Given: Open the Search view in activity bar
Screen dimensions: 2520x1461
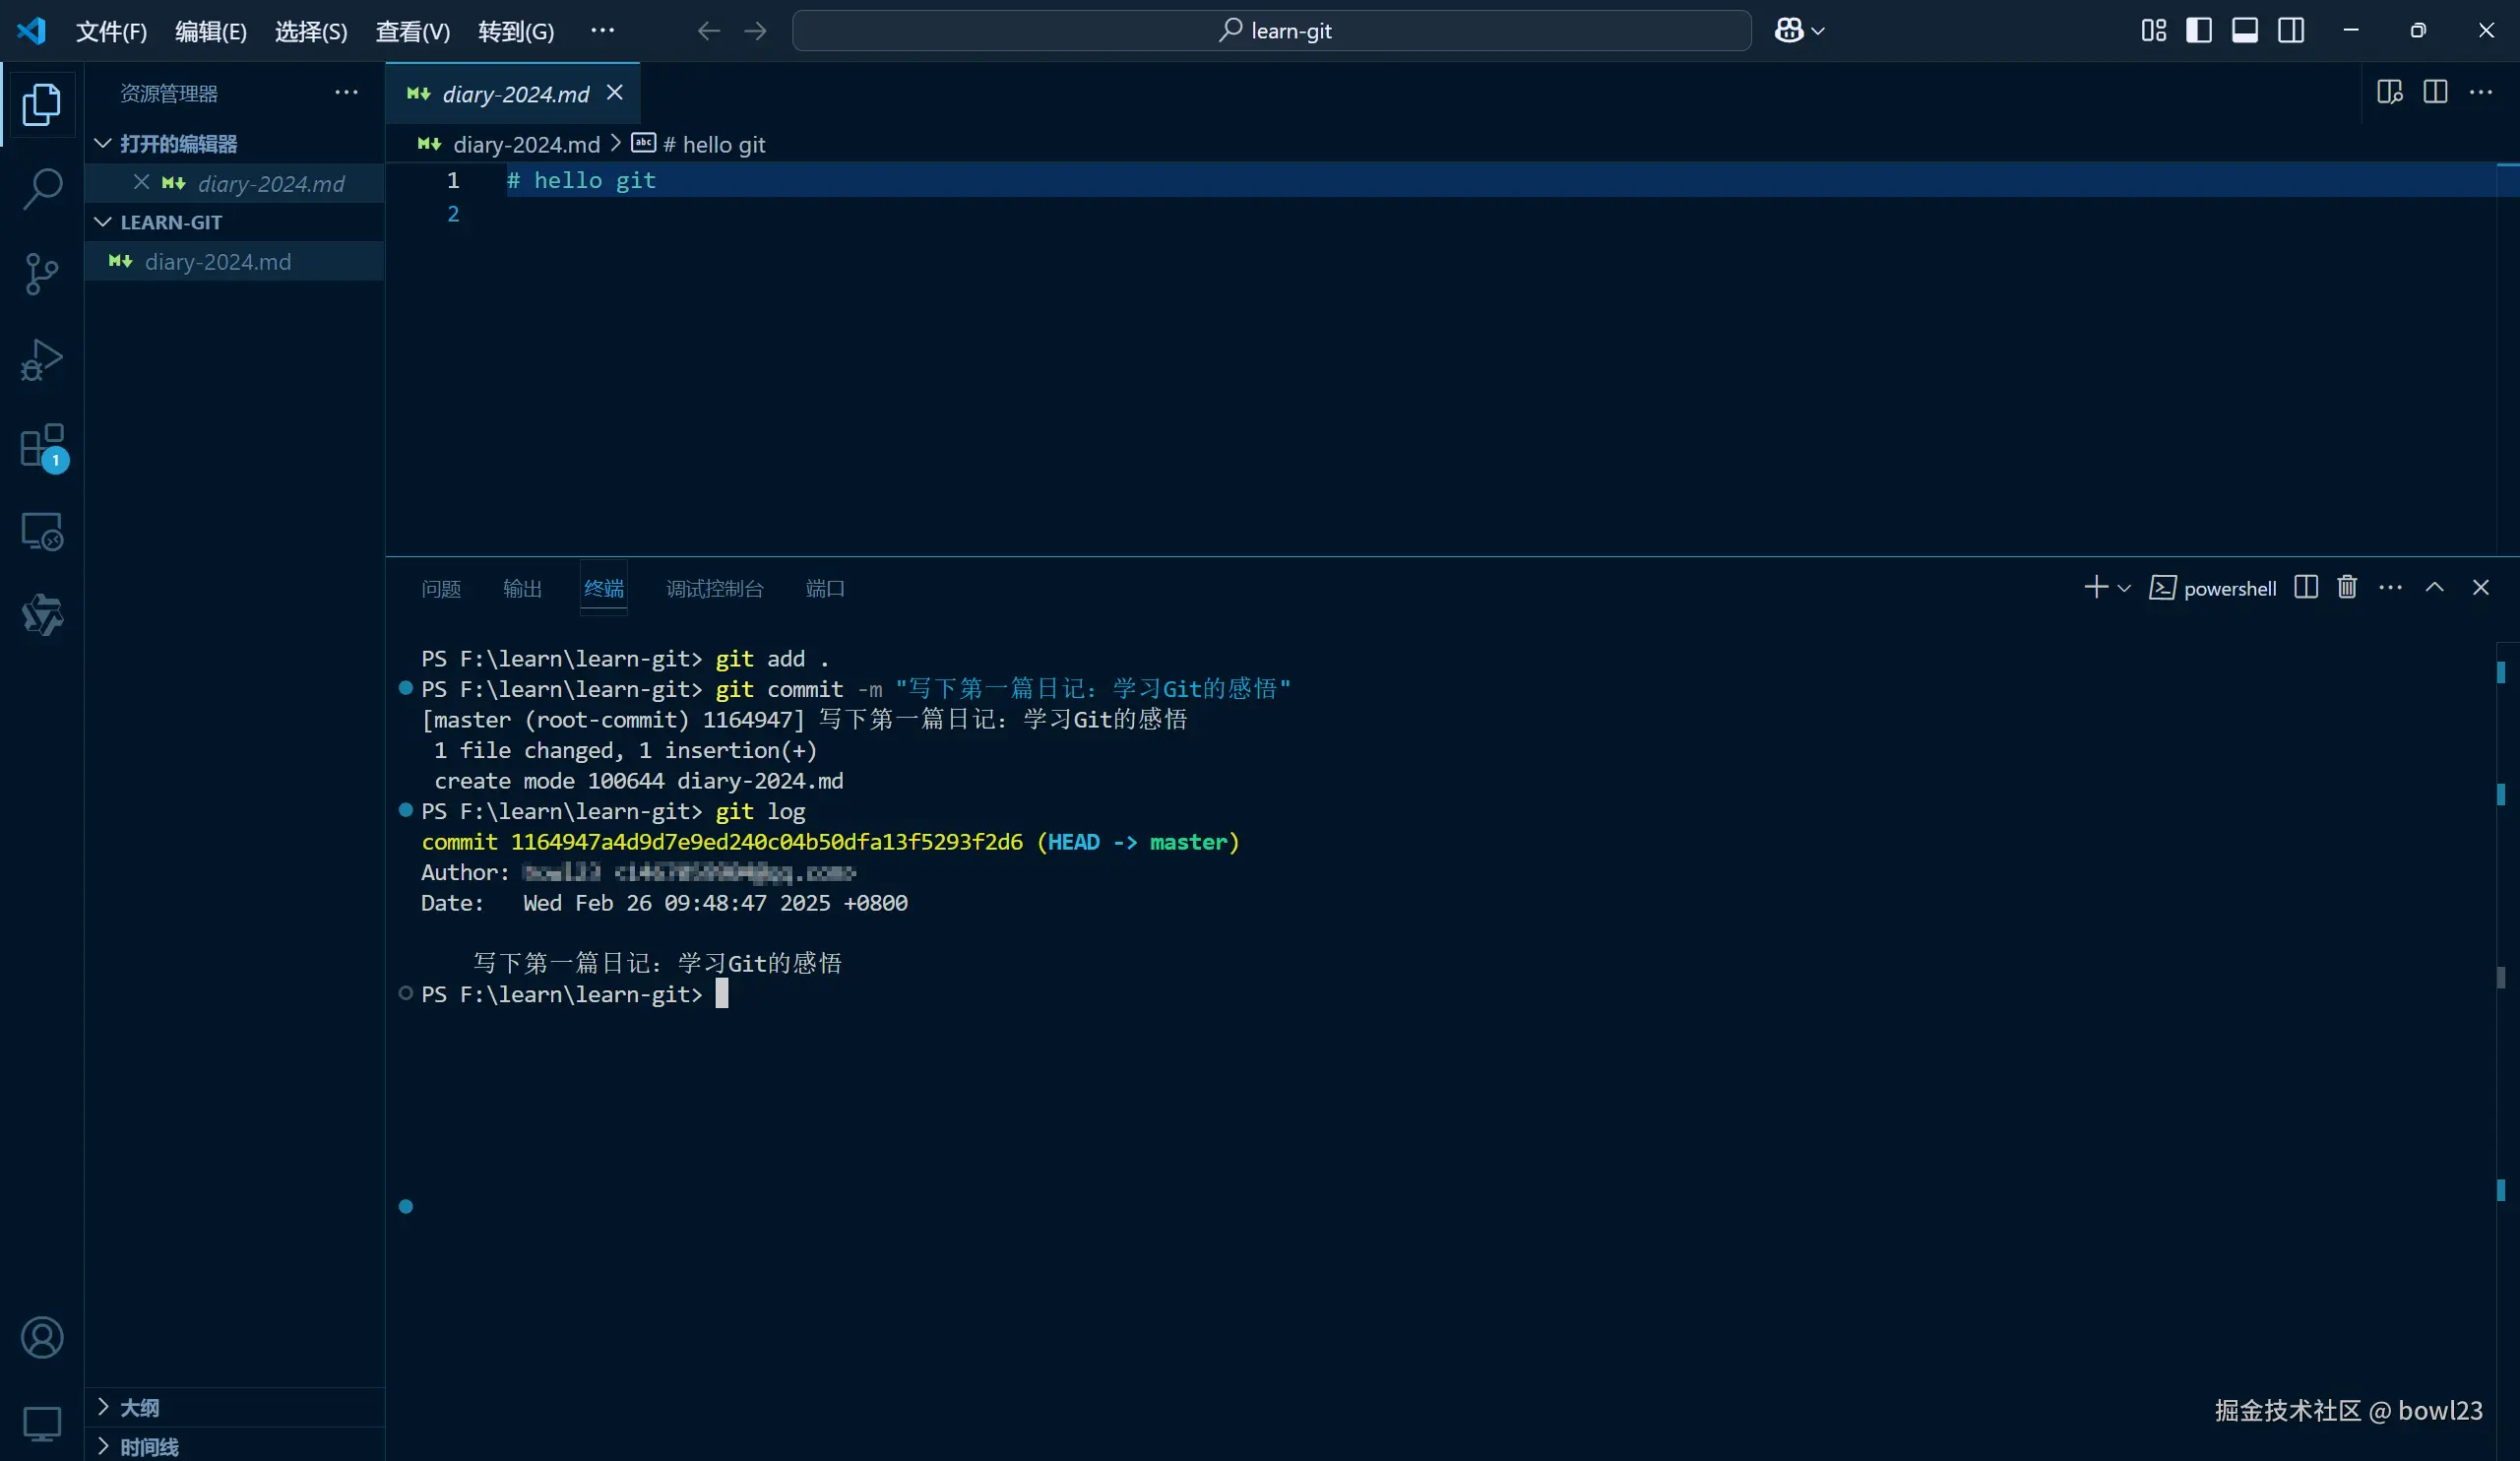Looking at the screenshot, I should 41,188.
